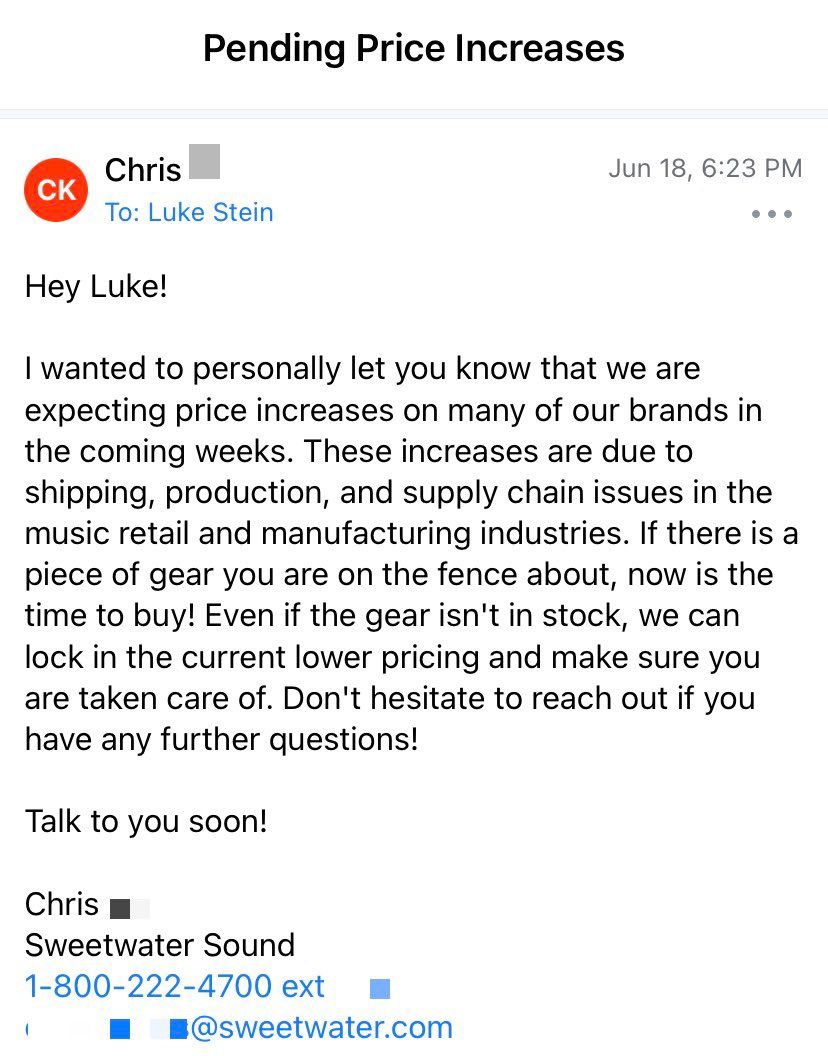Expand recipient details via 'To: Luke Stein'
Screen dimensions: 828x1056
coord(189,212)
